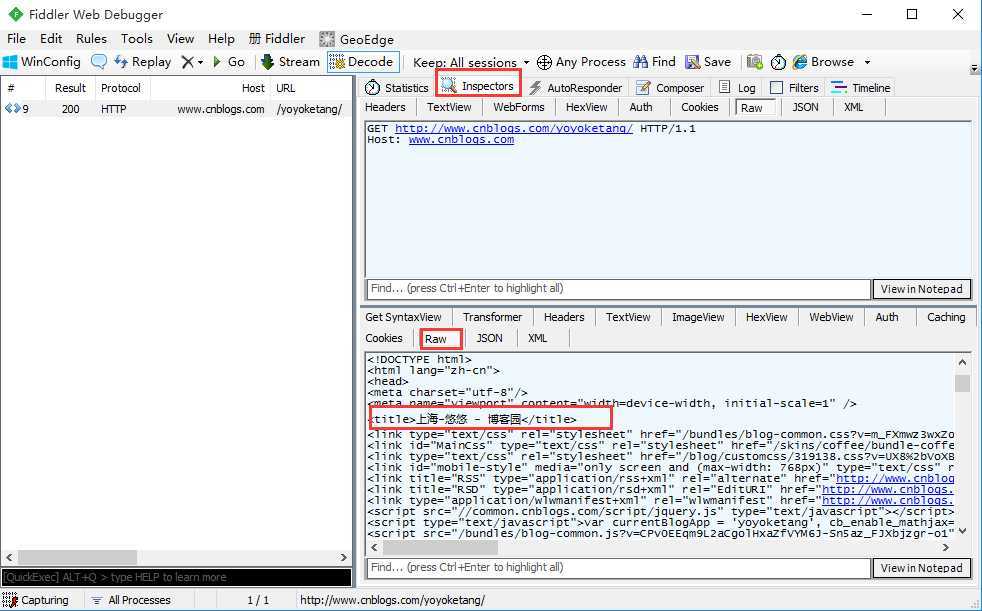This screenshot has height=611, width=982.
Task: Switch to the Timeline tab
Action: (860, 88)
